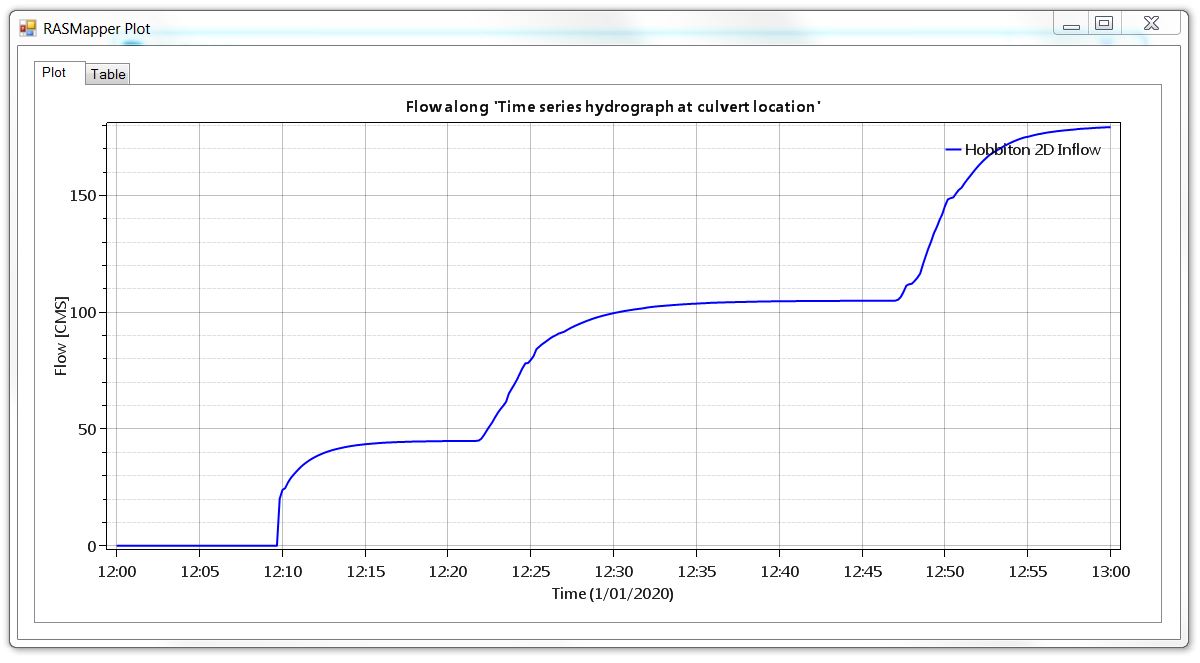The image size is (1200, 663).
Task: Click the 12:35 x-axis tick label
Action: (696, 570)
